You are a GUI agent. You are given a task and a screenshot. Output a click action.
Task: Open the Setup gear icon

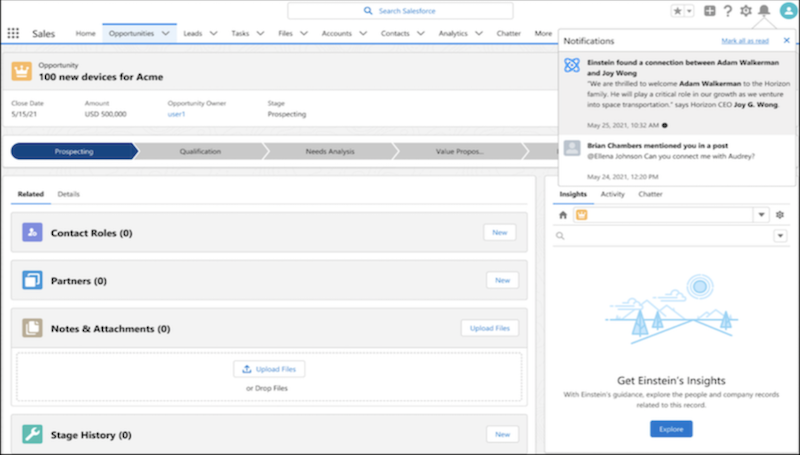coord(746,11)
